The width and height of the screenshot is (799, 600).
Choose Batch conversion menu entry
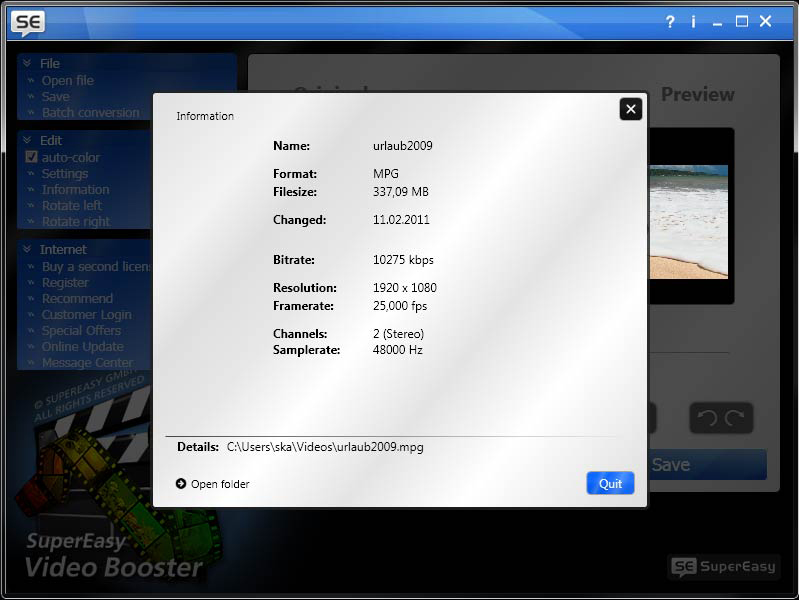[90, 113]
